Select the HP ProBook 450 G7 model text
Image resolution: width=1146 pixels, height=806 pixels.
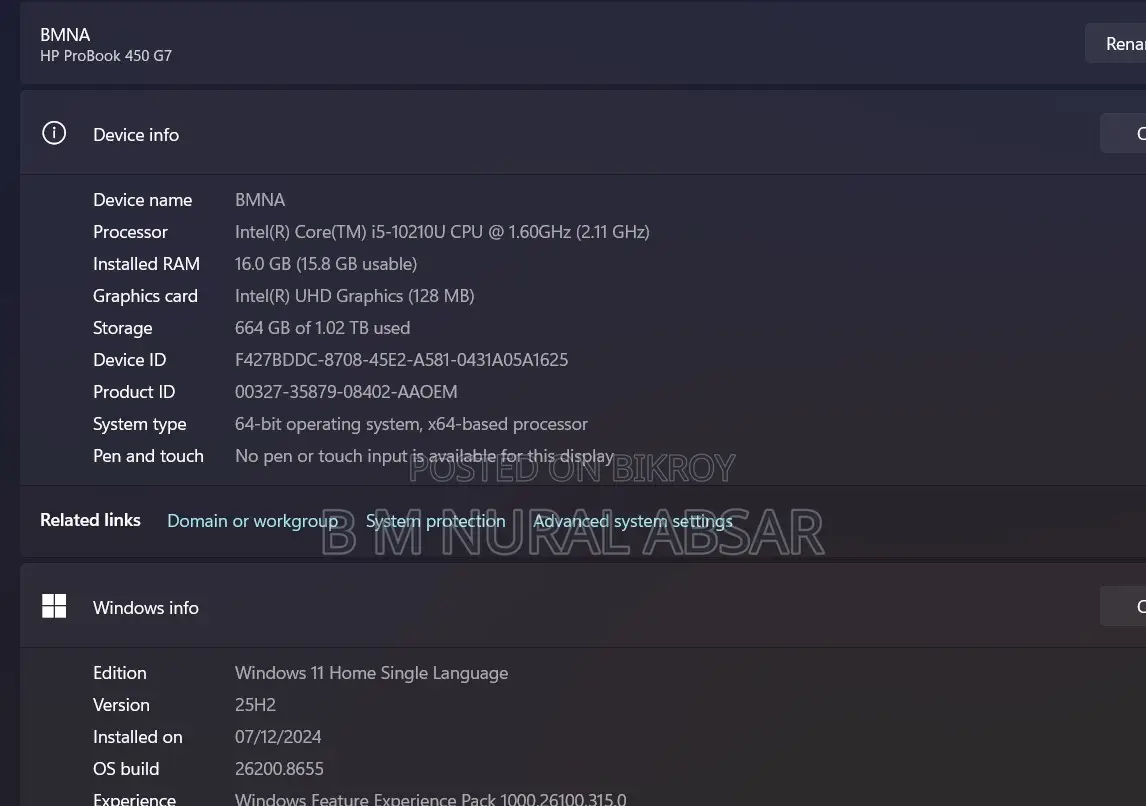(x=106, y=56)
